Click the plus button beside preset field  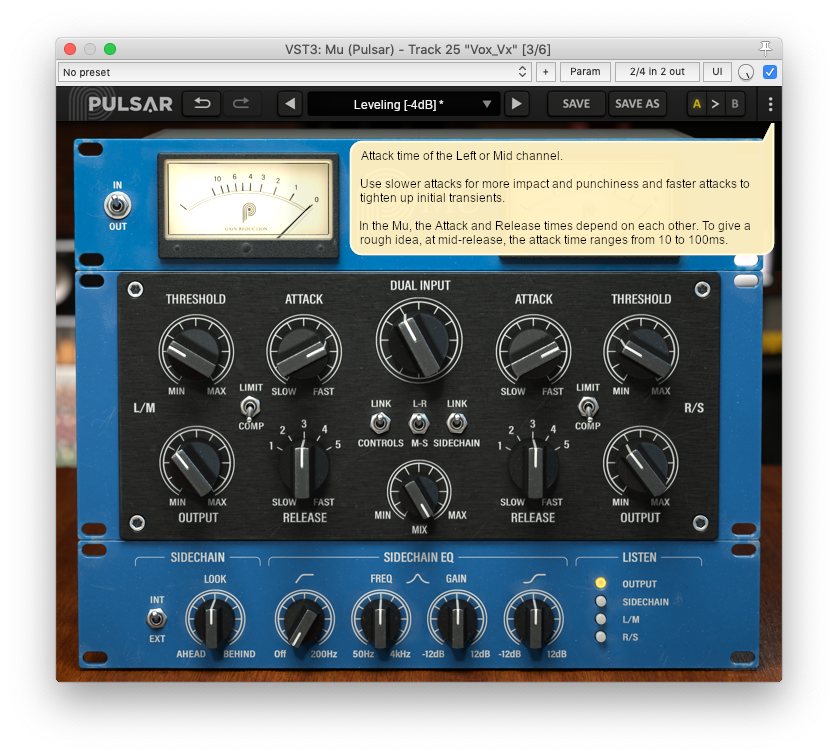545,72
